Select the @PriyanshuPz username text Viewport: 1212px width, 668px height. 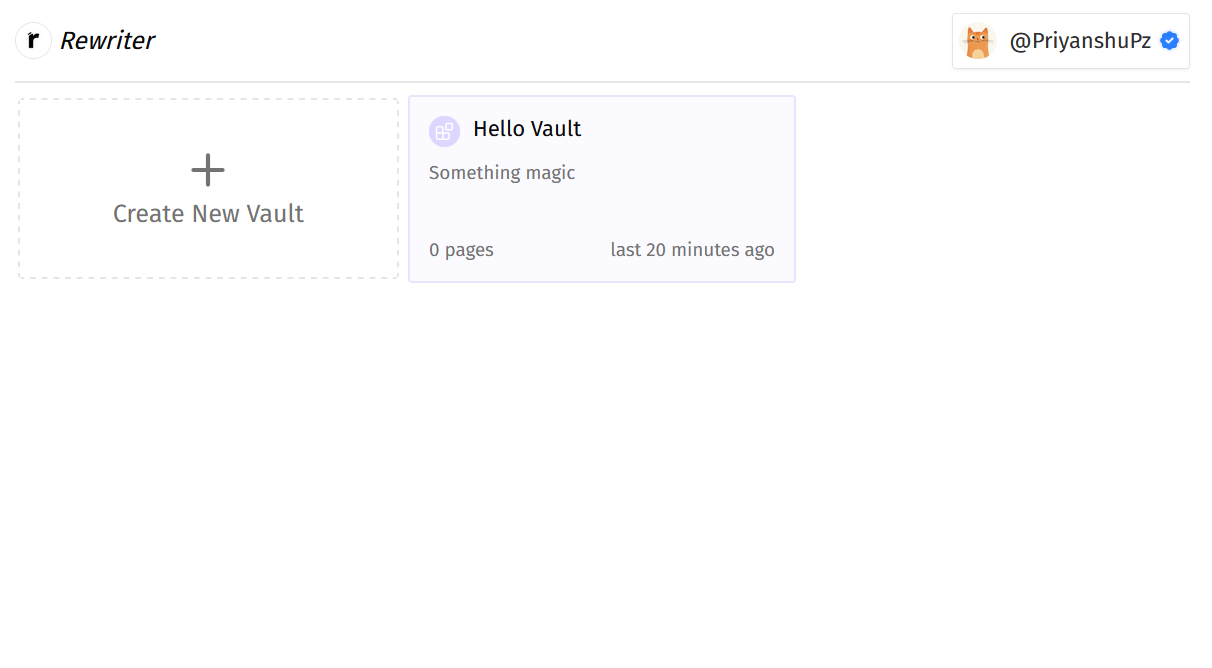point(1080,41)
